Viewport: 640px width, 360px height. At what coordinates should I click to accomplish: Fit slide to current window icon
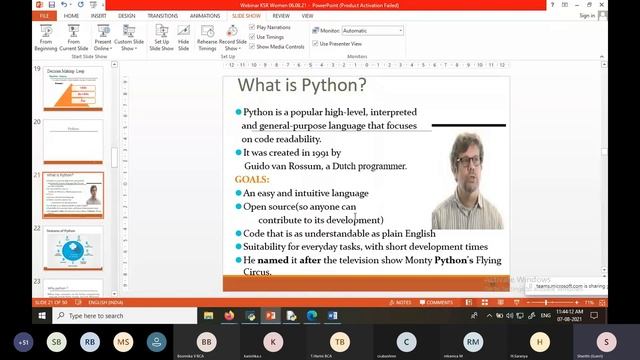coord(602,302)
